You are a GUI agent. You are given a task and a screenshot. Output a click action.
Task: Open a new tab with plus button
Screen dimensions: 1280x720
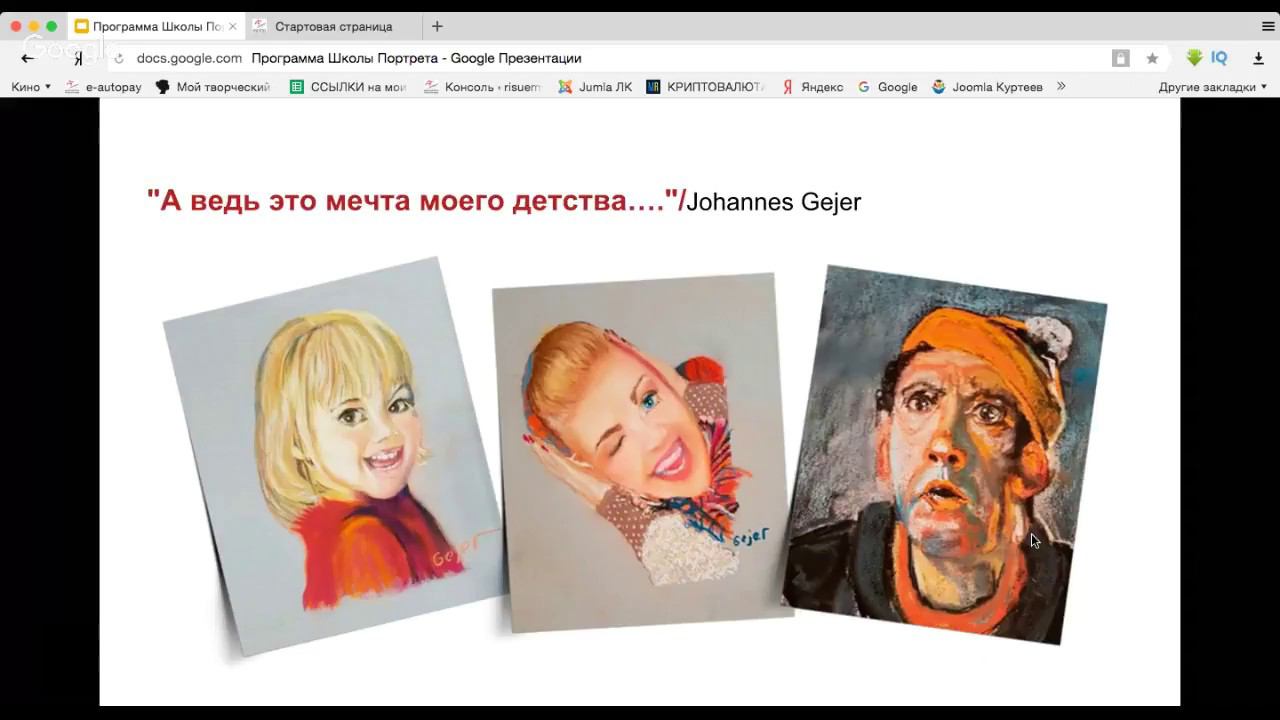pyautogui.click(x=437, y=26)
